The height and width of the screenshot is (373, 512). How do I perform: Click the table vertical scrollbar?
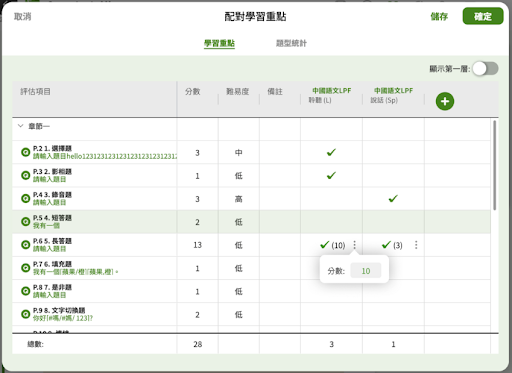(x=495, y=165)
